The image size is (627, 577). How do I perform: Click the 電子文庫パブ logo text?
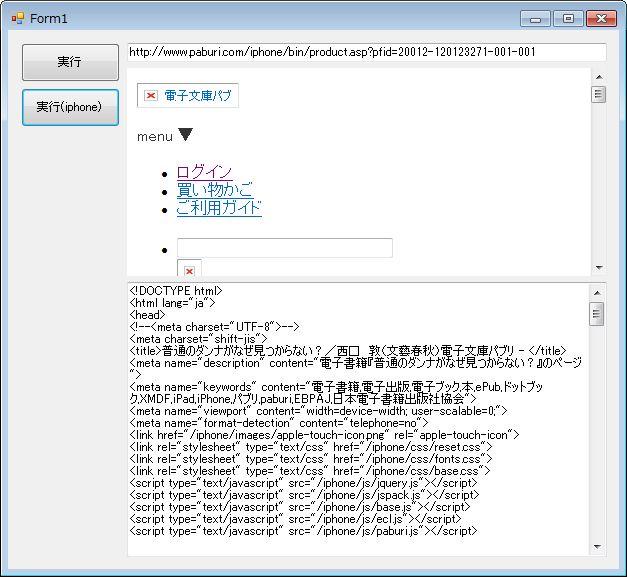(x=198, y=96)
